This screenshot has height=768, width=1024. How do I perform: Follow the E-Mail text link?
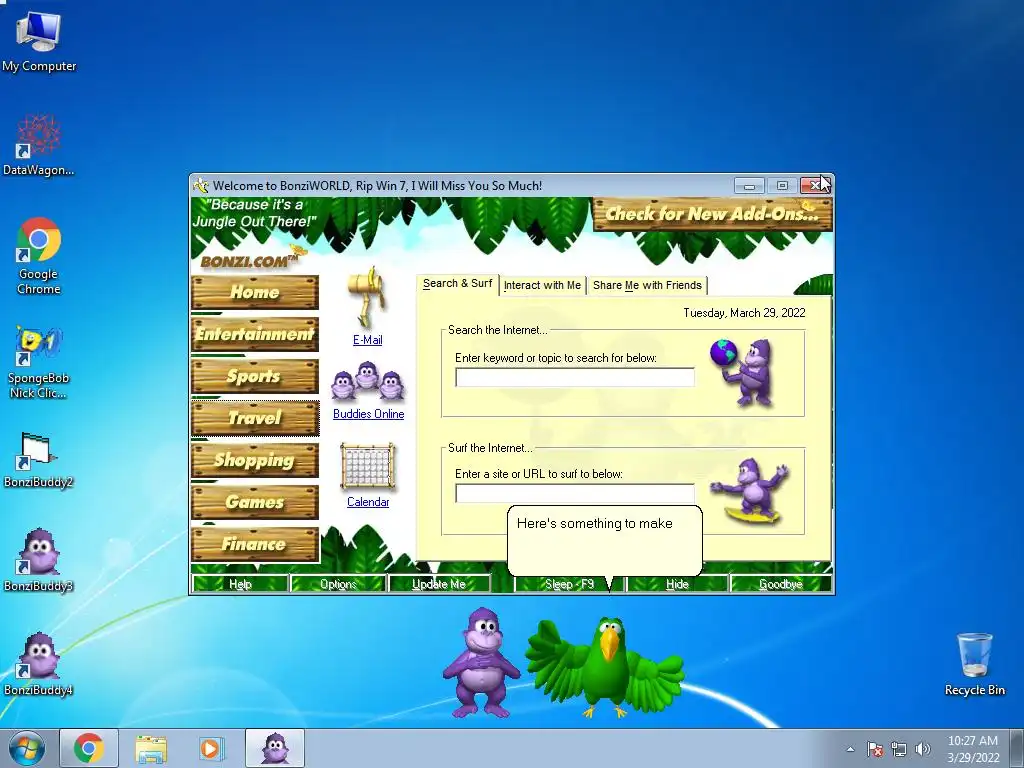368,340
